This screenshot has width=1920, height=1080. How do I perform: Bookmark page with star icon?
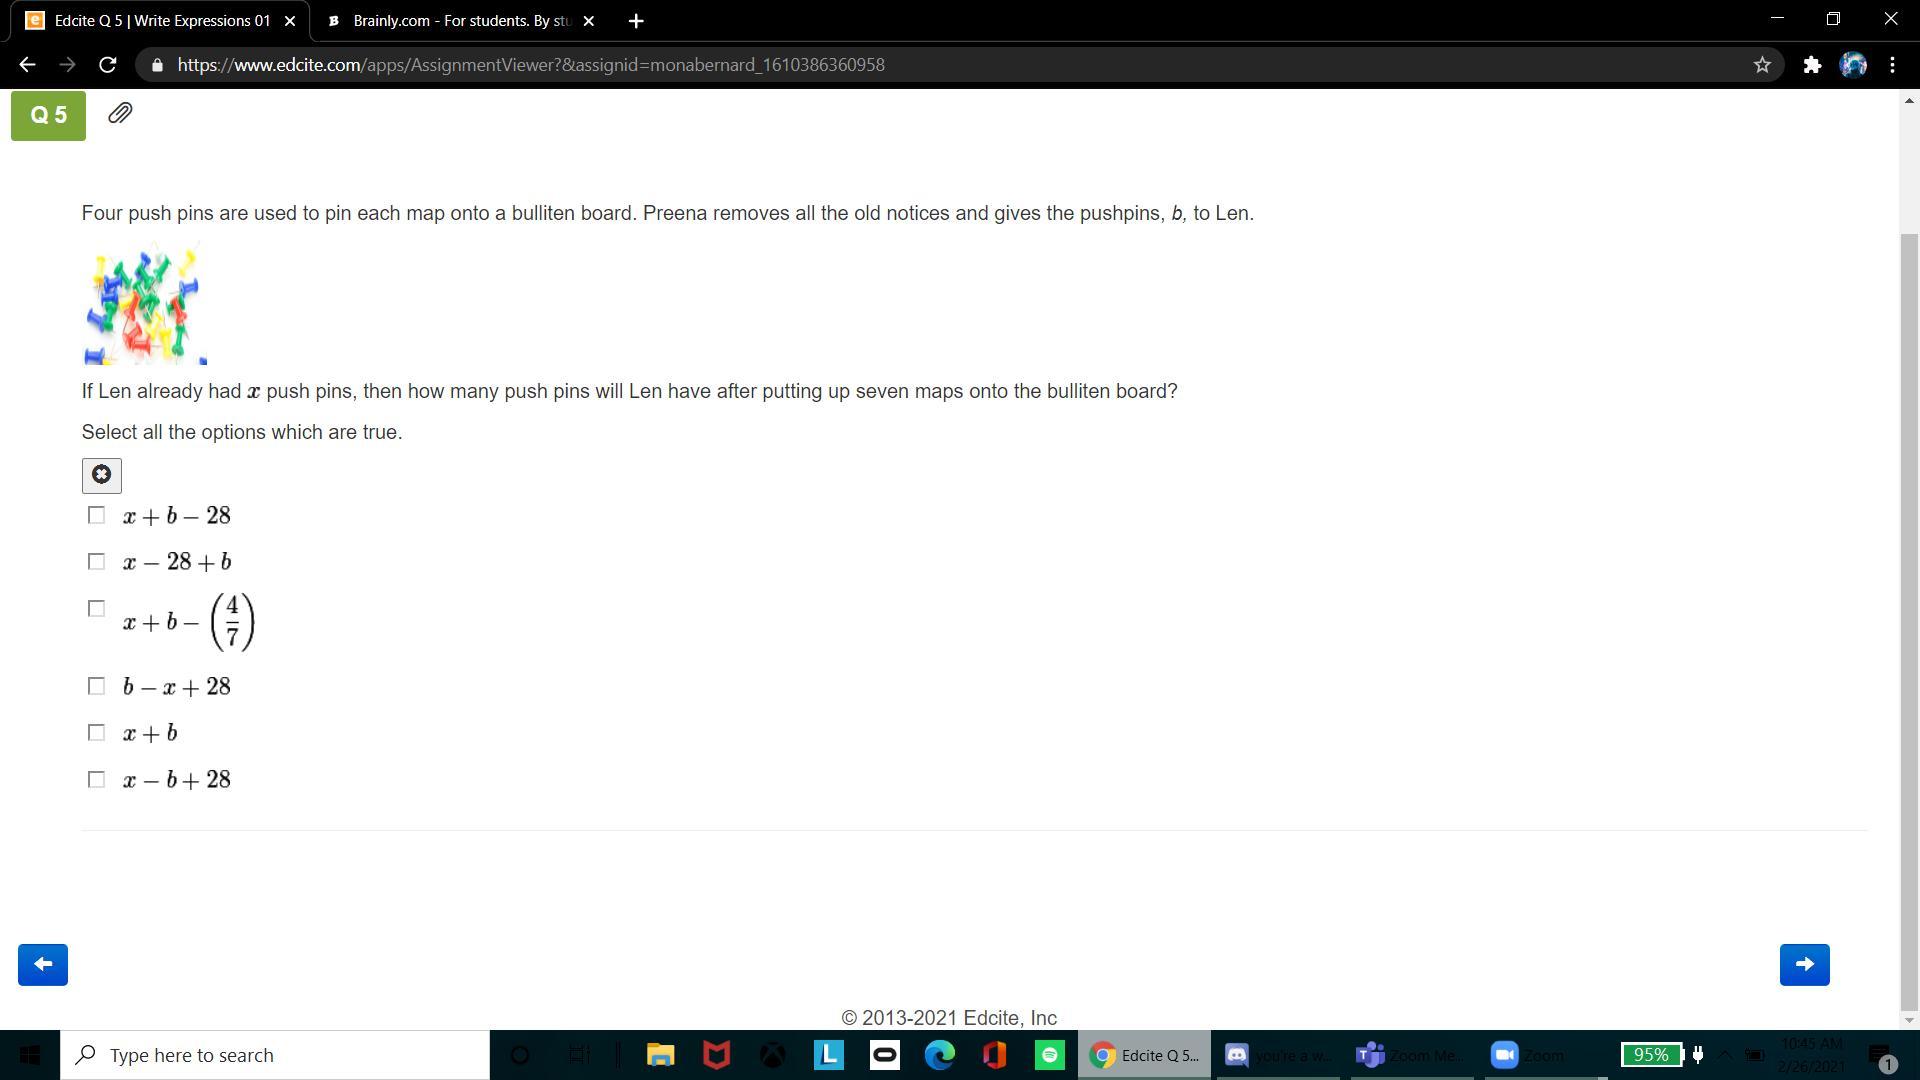click(x=1762, y=65)
